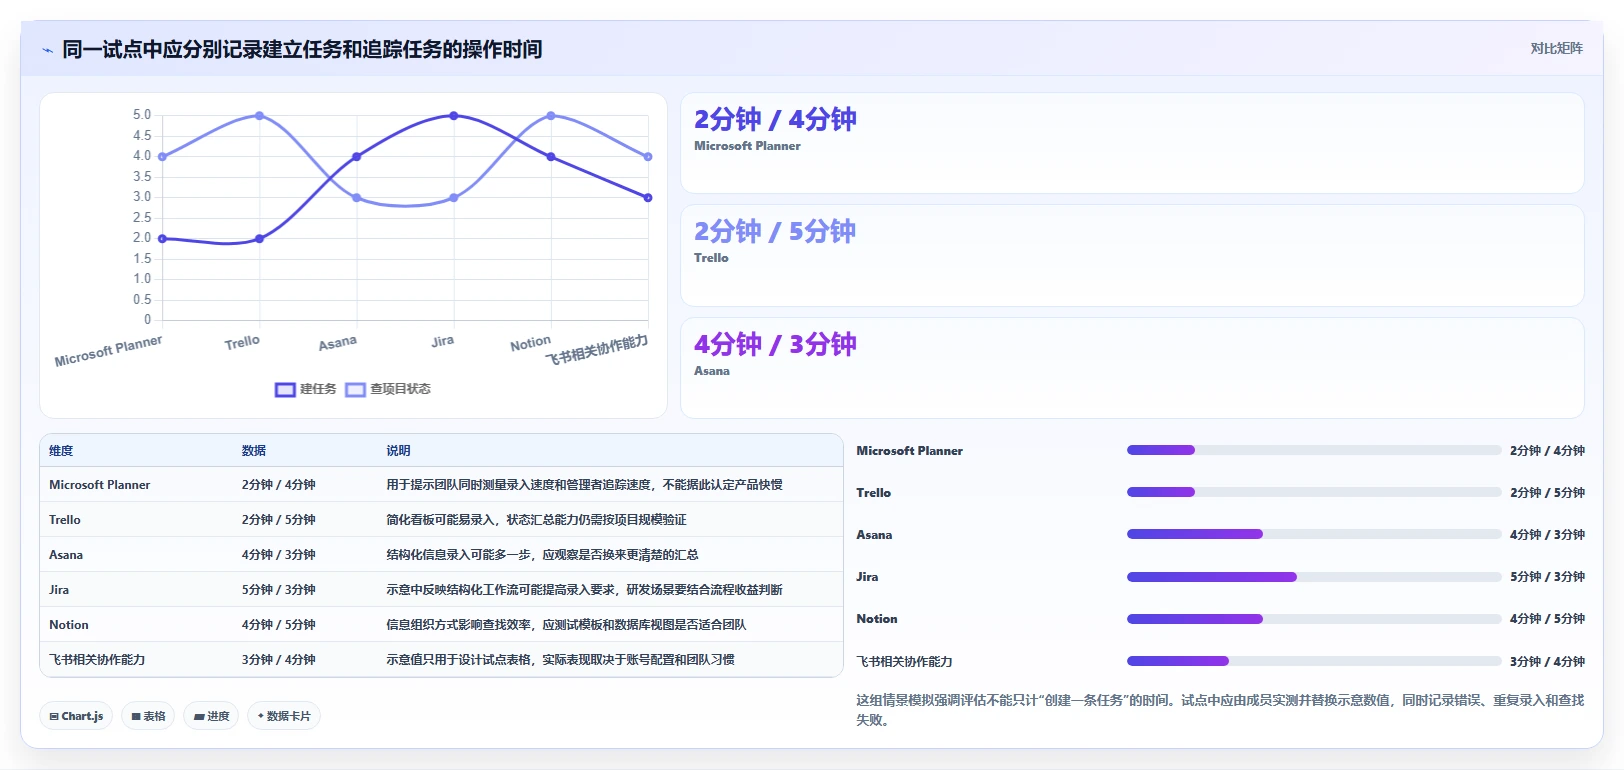Screen dimensions: 1624x770
Task: Toggle the 查项目状态 legend series
Action: coord(388,389)
